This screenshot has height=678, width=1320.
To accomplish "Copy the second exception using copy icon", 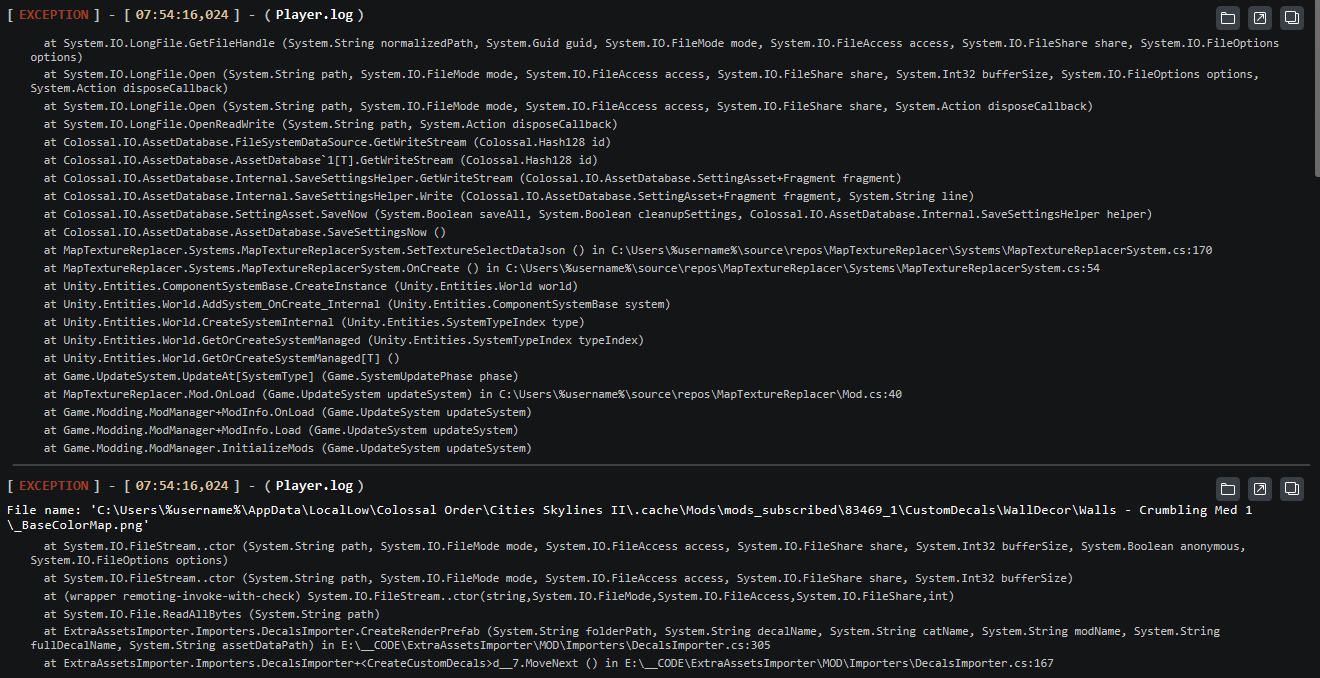I will pos(1292,488).
